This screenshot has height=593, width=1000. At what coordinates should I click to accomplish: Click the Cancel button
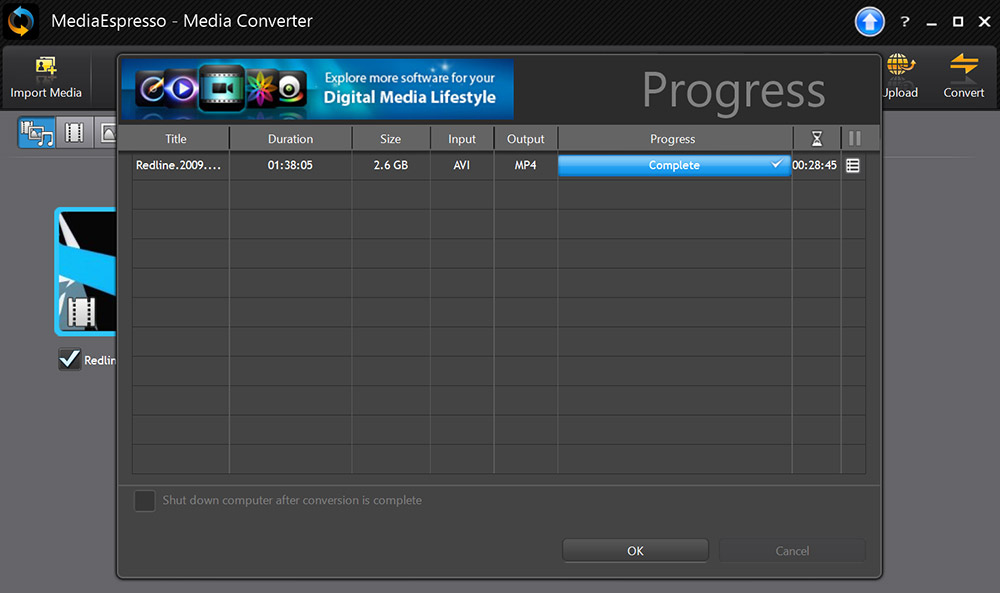point(792,550)
